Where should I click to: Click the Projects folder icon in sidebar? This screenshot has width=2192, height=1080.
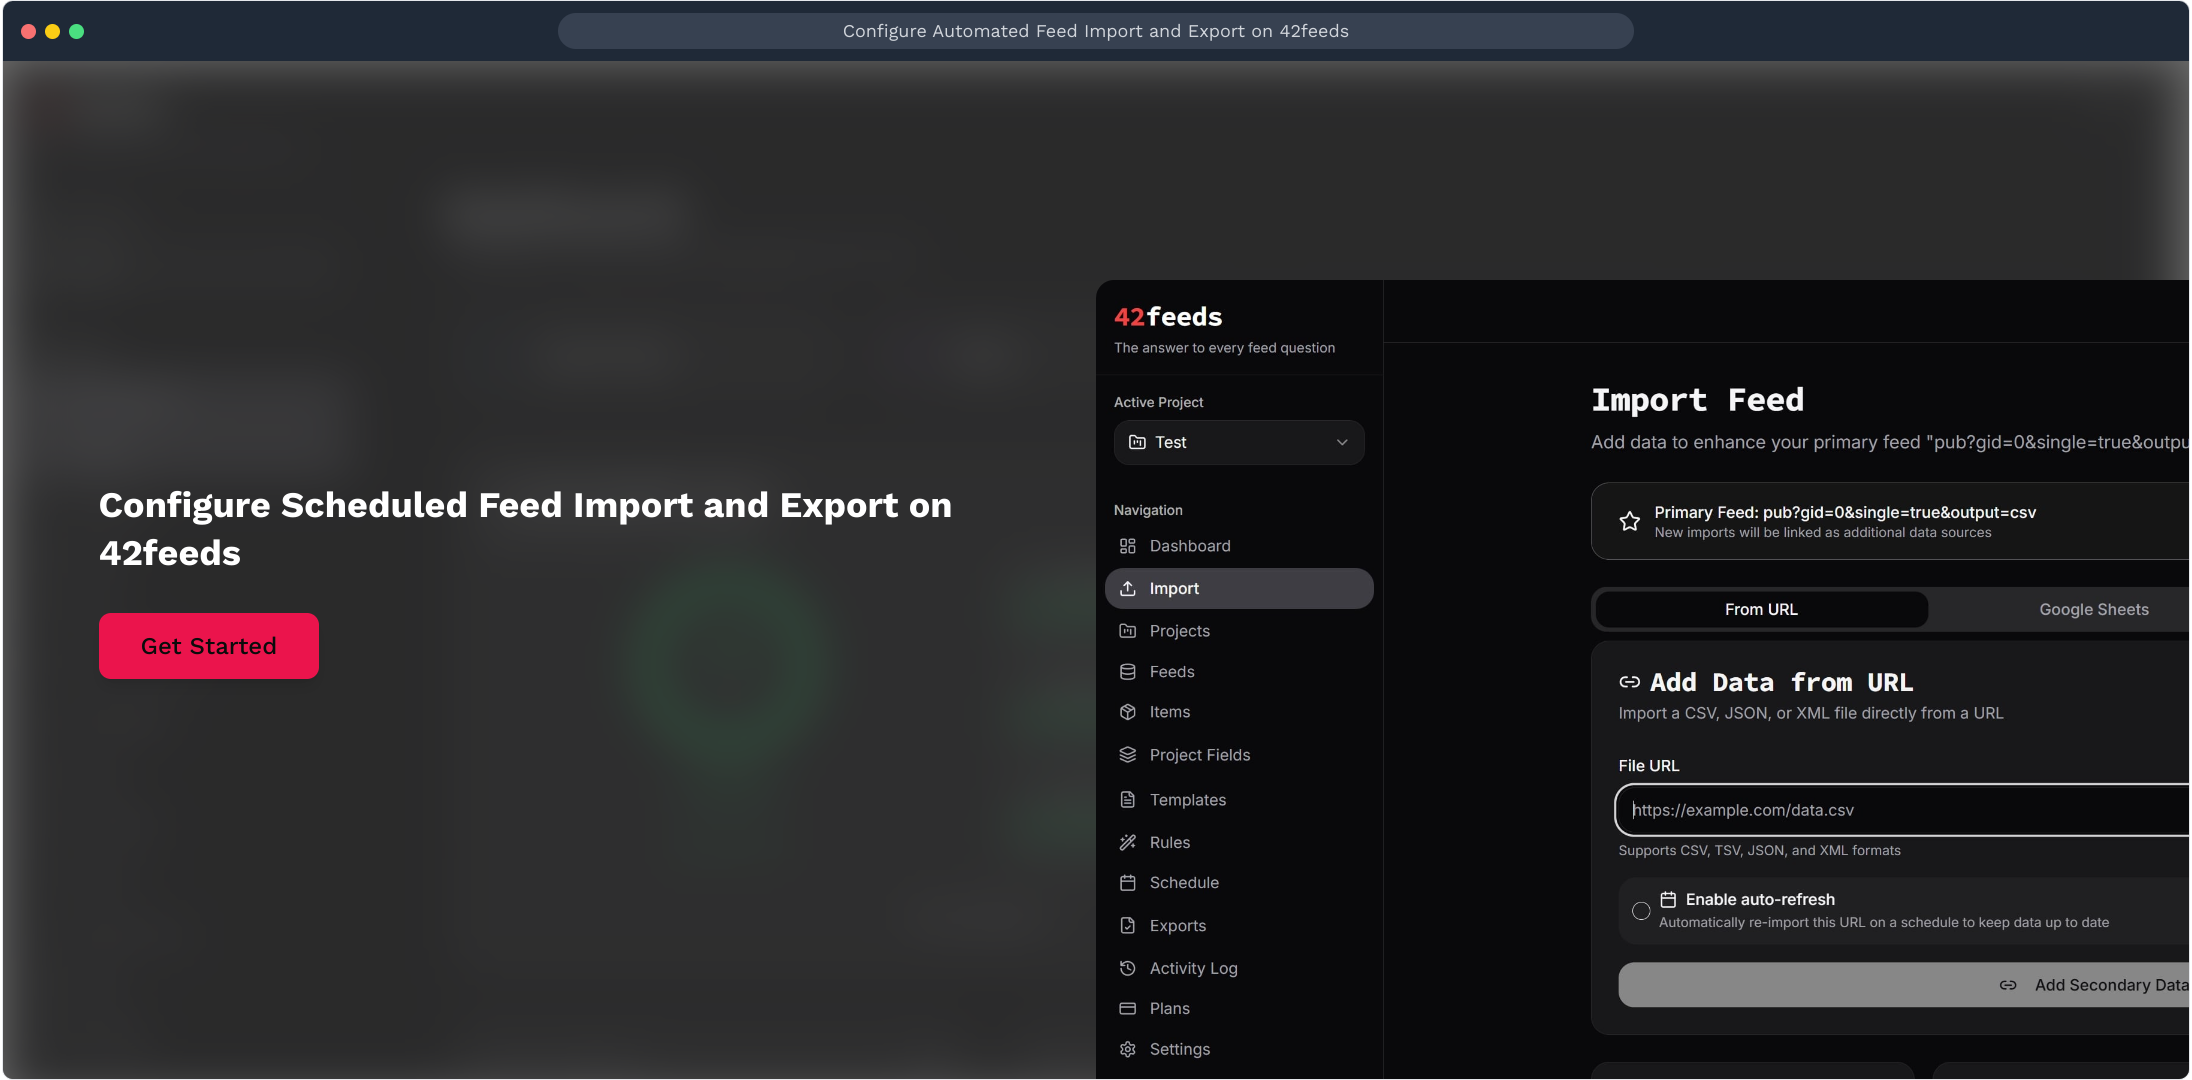pos(1127,631)
